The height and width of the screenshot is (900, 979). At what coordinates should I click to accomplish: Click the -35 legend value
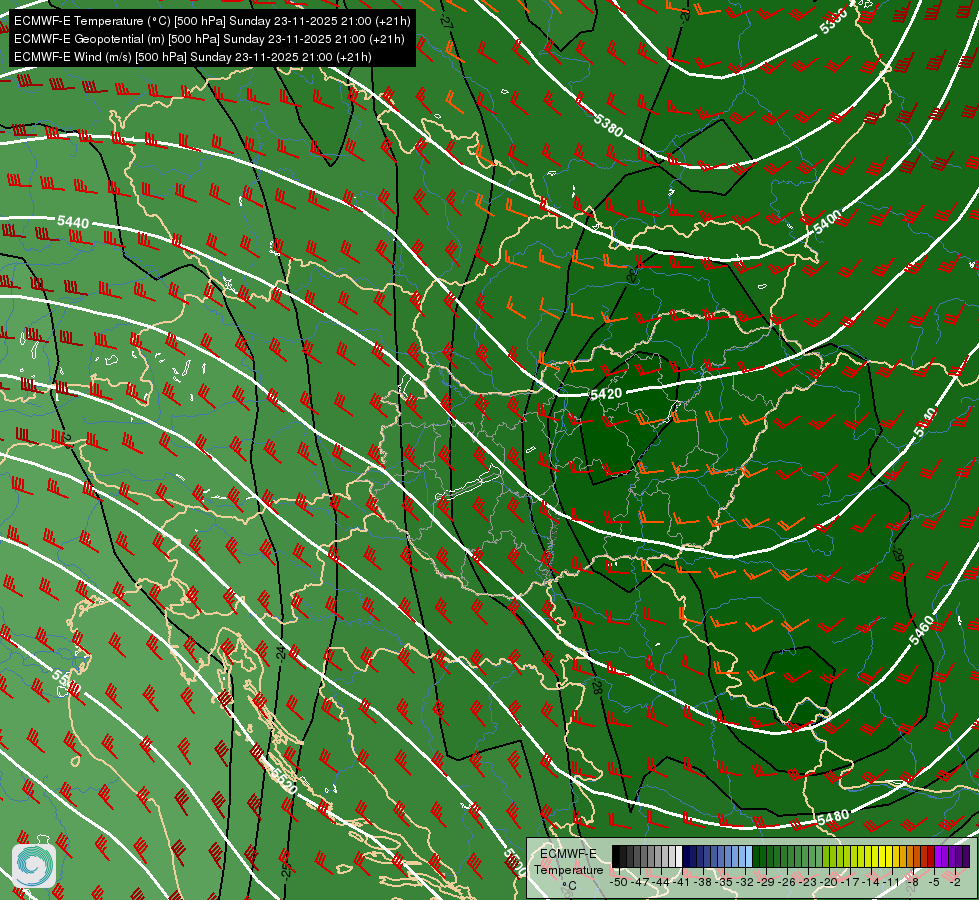(723, 882)
